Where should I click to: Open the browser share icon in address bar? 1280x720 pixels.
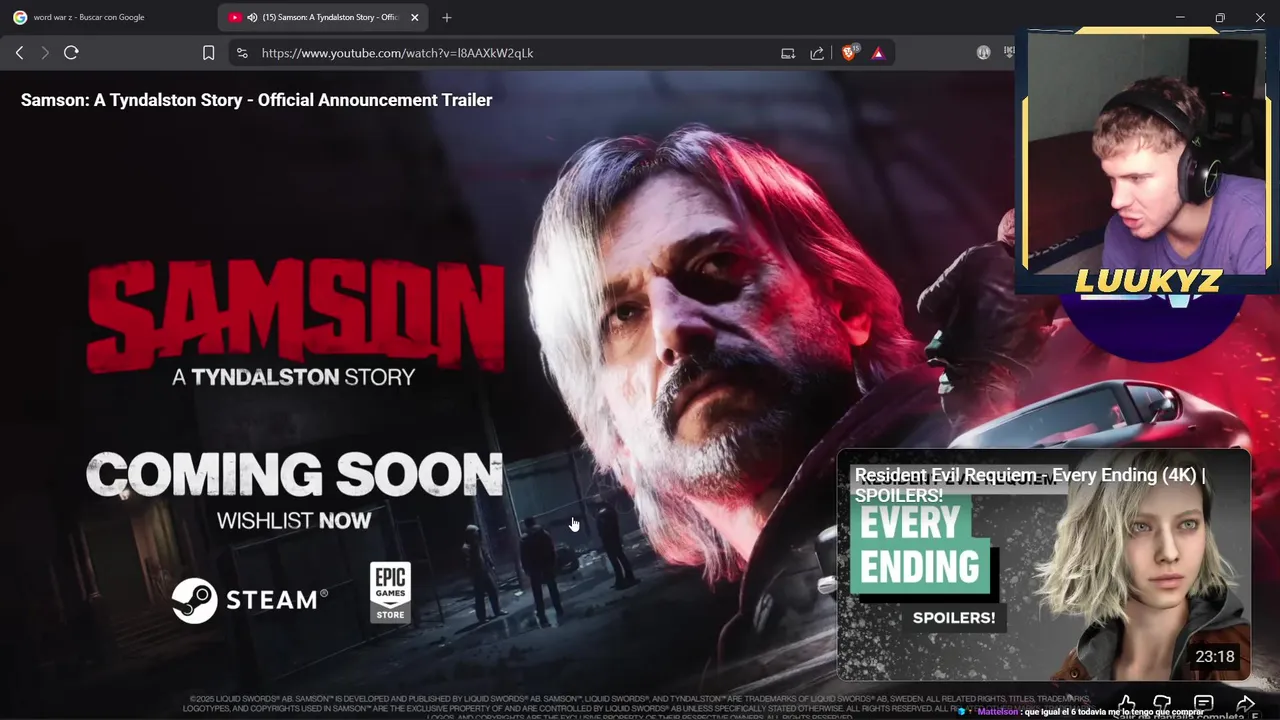pos(817,53)
